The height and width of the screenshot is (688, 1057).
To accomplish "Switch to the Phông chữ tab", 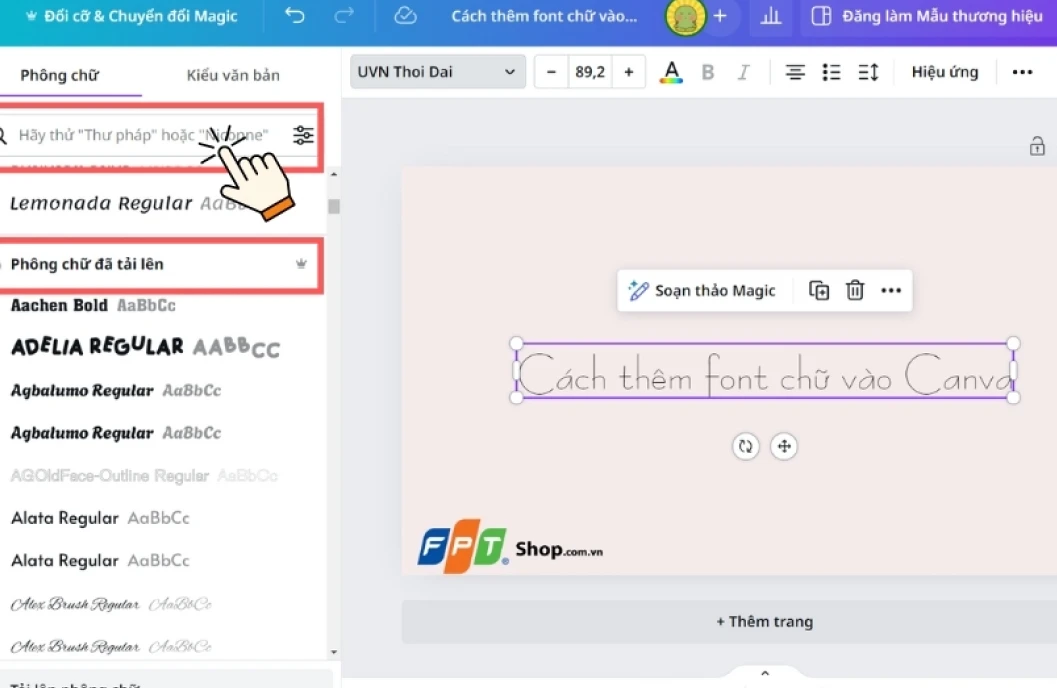I will tap(59, 75).
